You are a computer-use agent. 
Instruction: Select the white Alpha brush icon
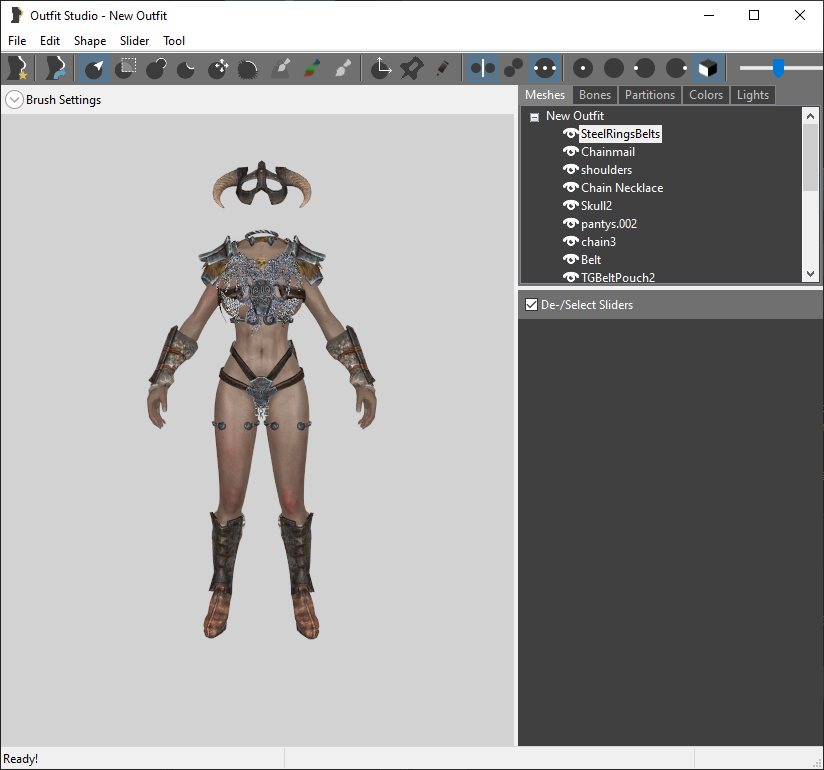click(343, 68)
